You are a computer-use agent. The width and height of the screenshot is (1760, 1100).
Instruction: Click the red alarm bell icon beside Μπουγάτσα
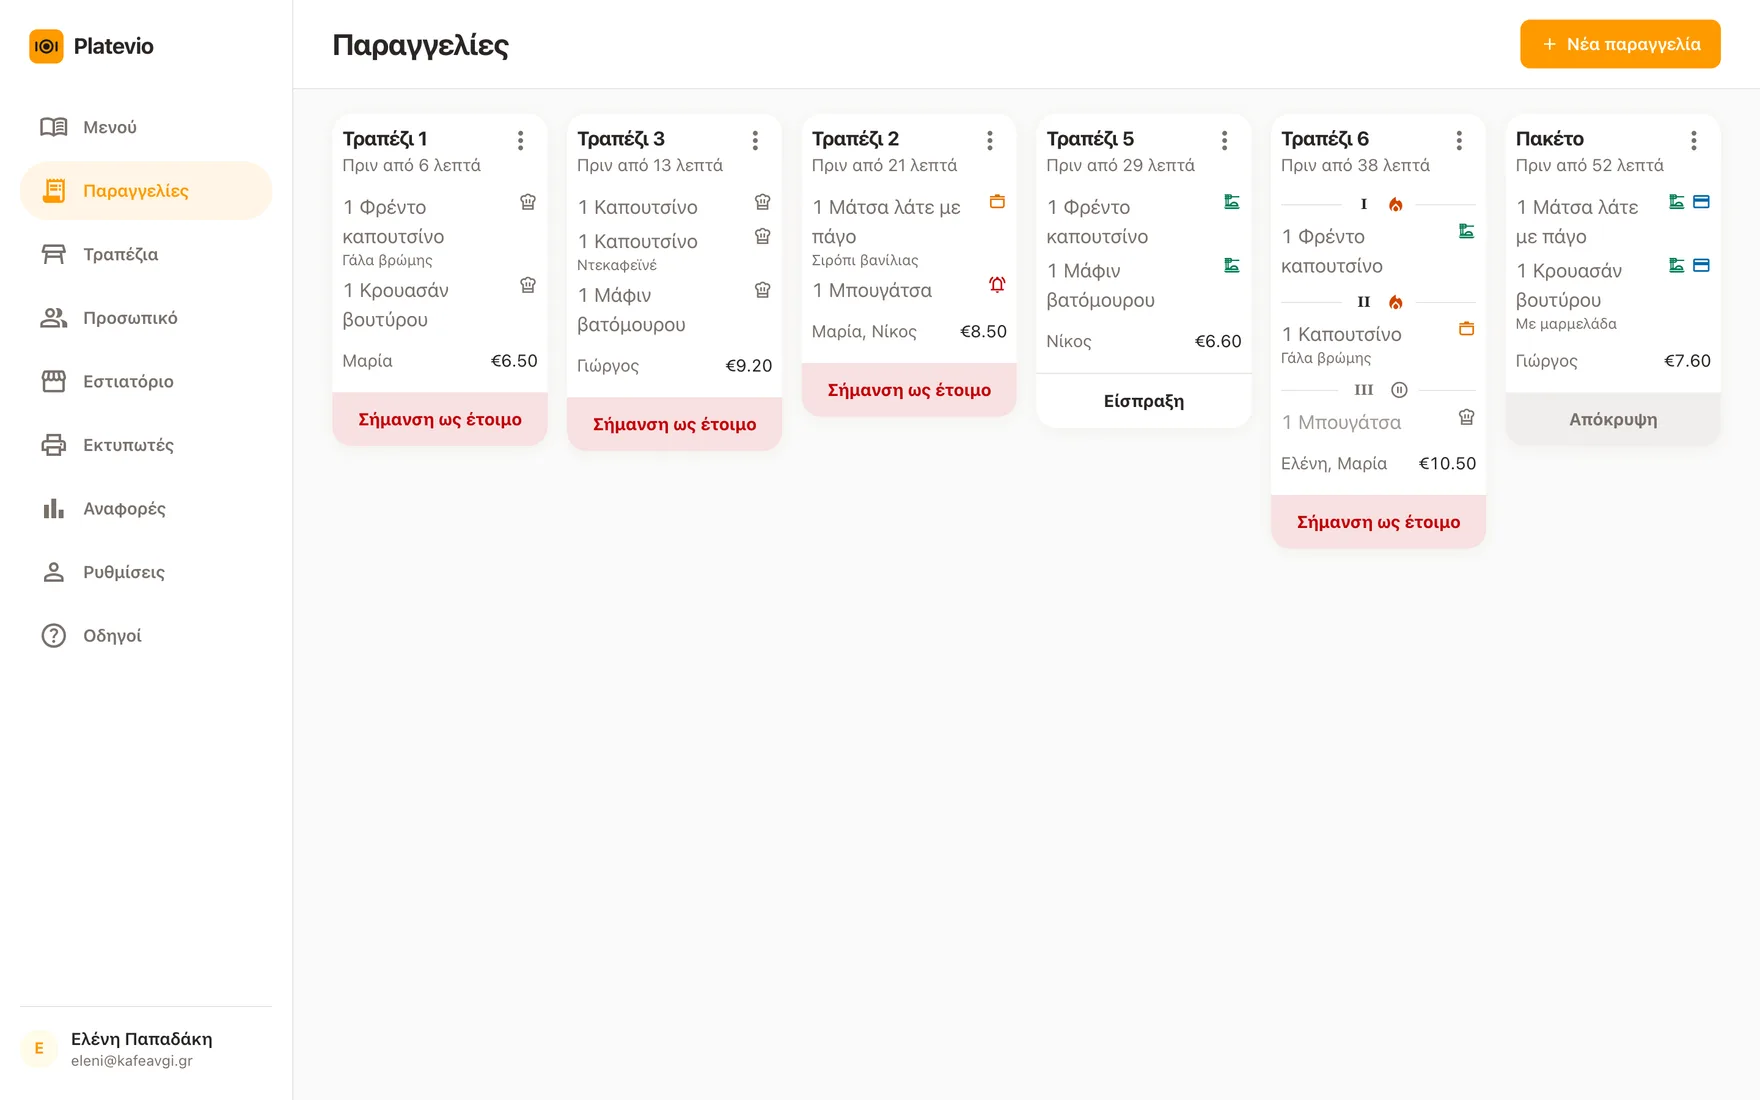coord(997,285)
